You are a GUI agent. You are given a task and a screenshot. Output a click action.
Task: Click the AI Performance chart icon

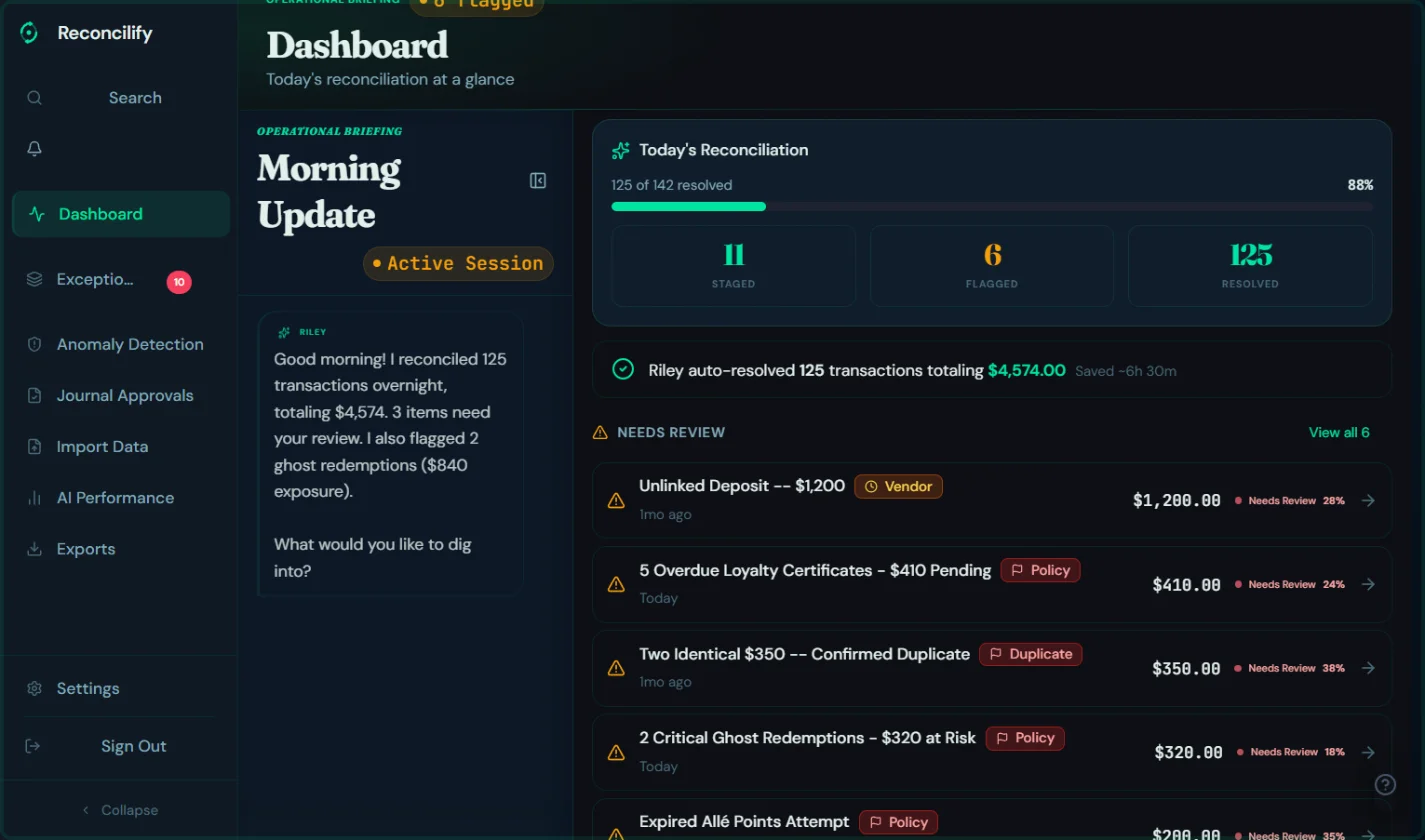(x=35, y=498)
